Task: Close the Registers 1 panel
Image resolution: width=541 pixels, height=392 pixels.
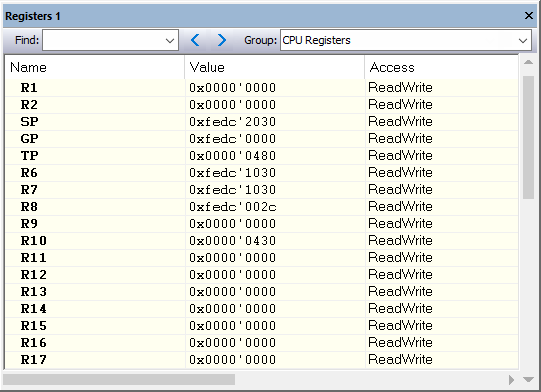Action: (x=529, y=16)
